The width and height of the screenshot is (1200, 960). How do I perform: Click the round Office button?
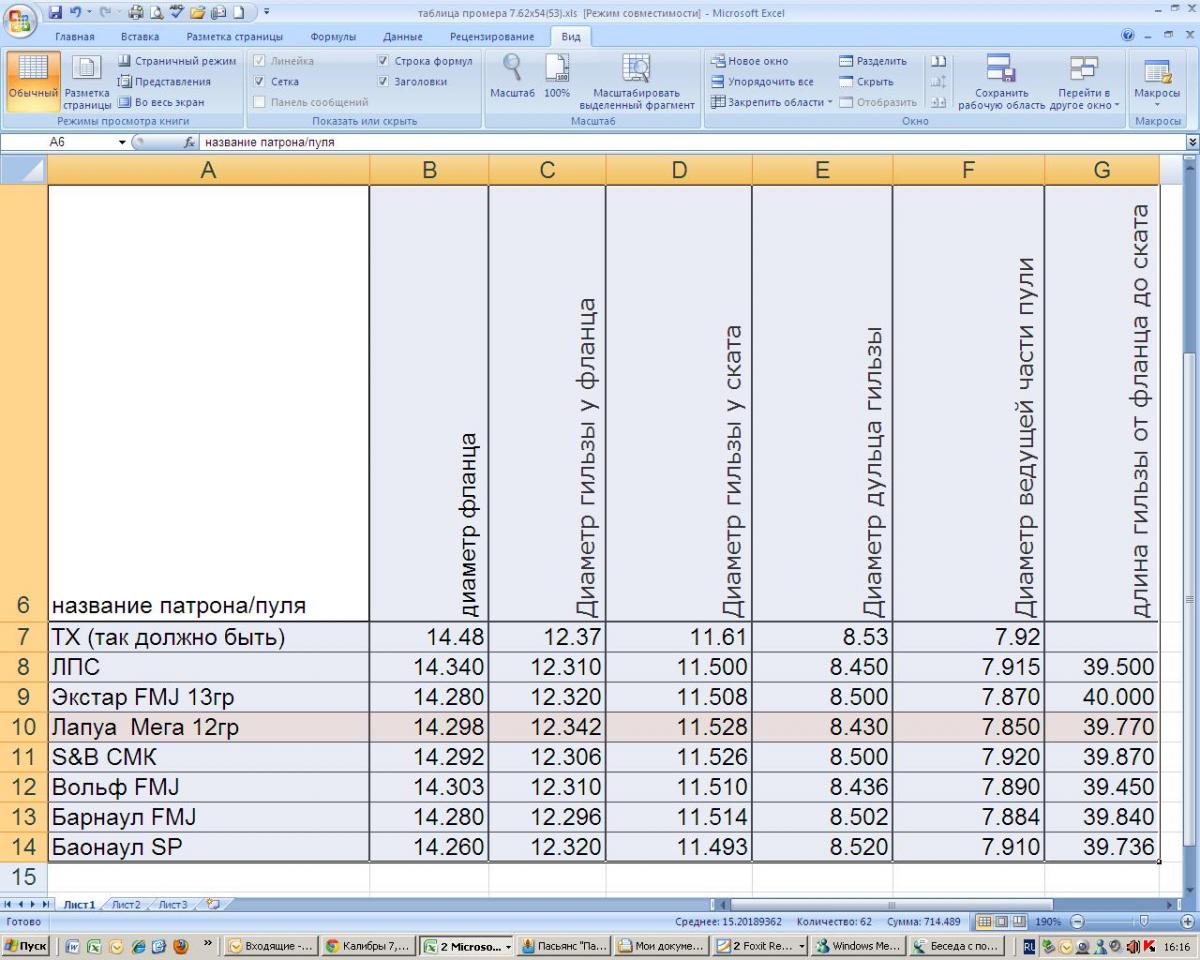[20, 20]
